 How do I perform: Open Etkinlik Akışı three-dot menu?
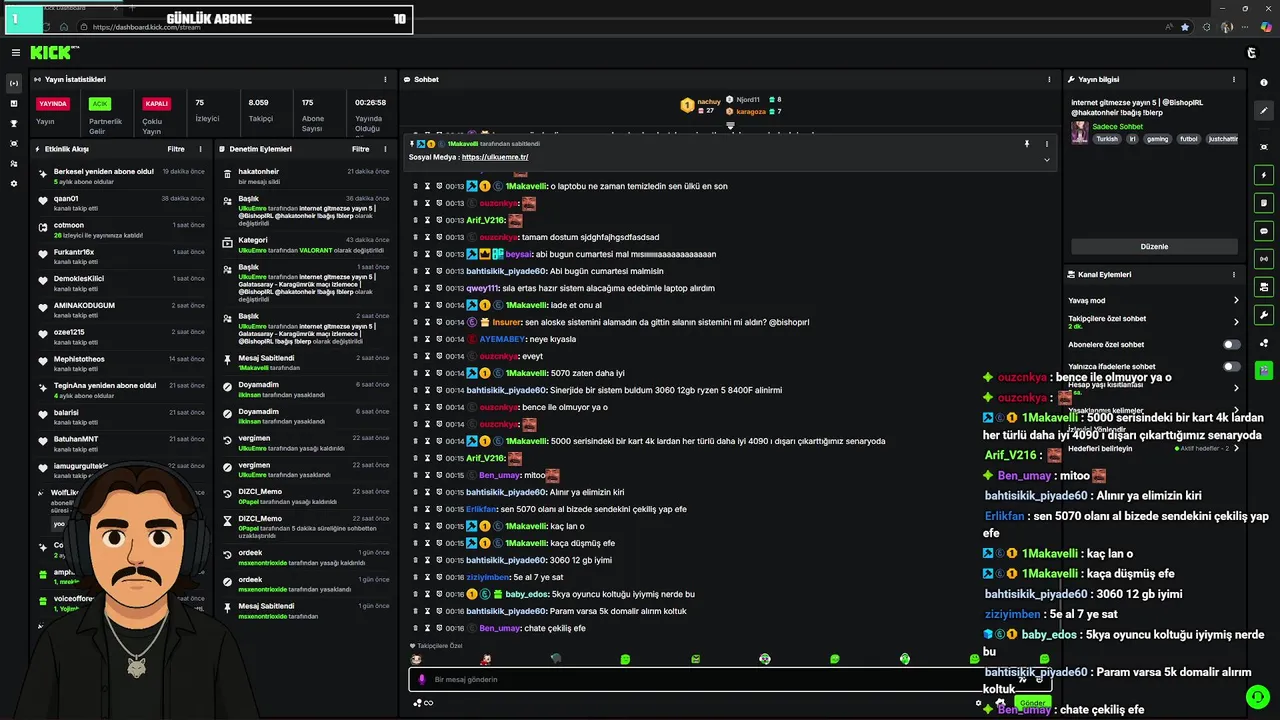[200, 149]
